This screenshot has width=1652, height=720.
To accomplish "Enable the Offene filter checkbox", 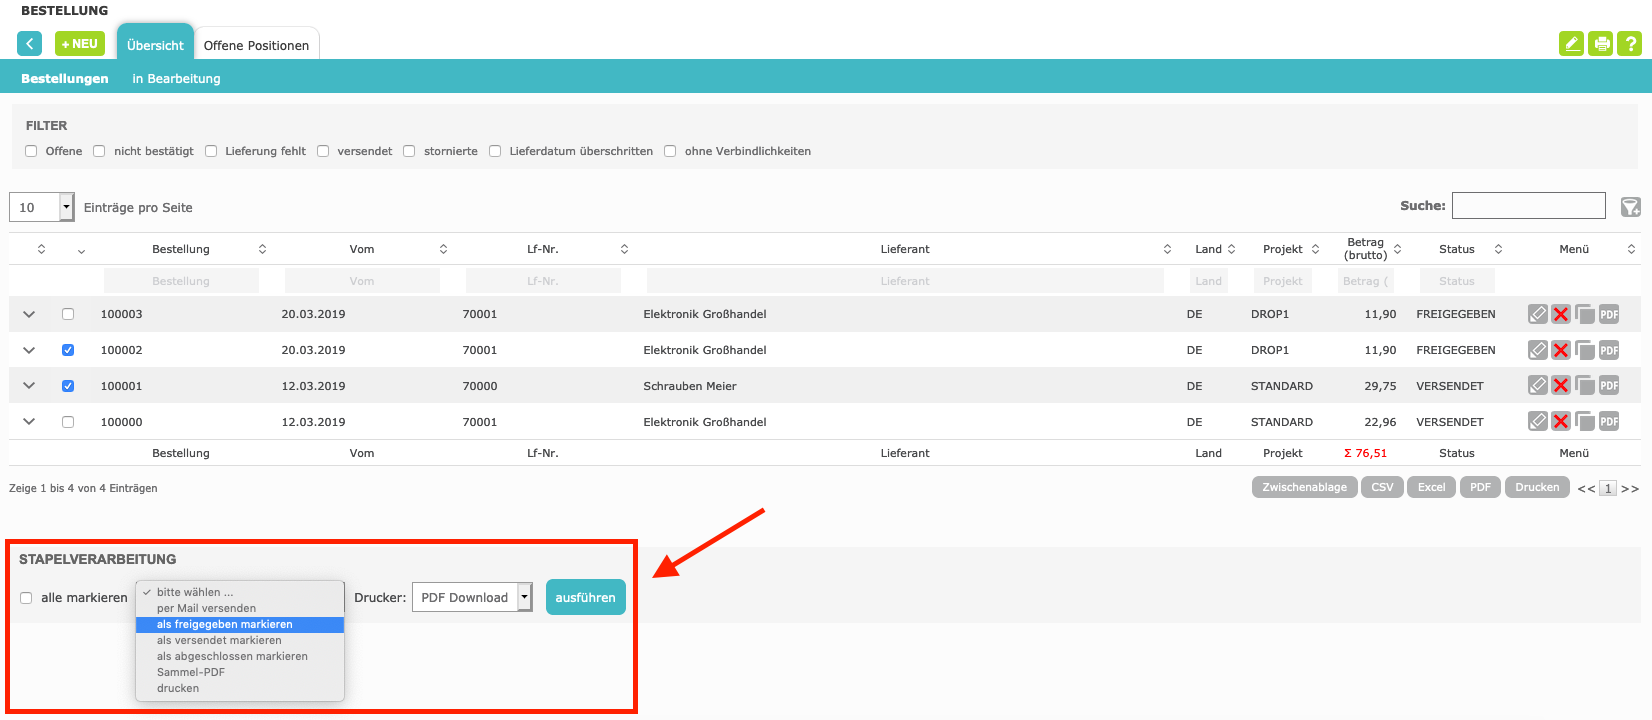I will [31, 151].
